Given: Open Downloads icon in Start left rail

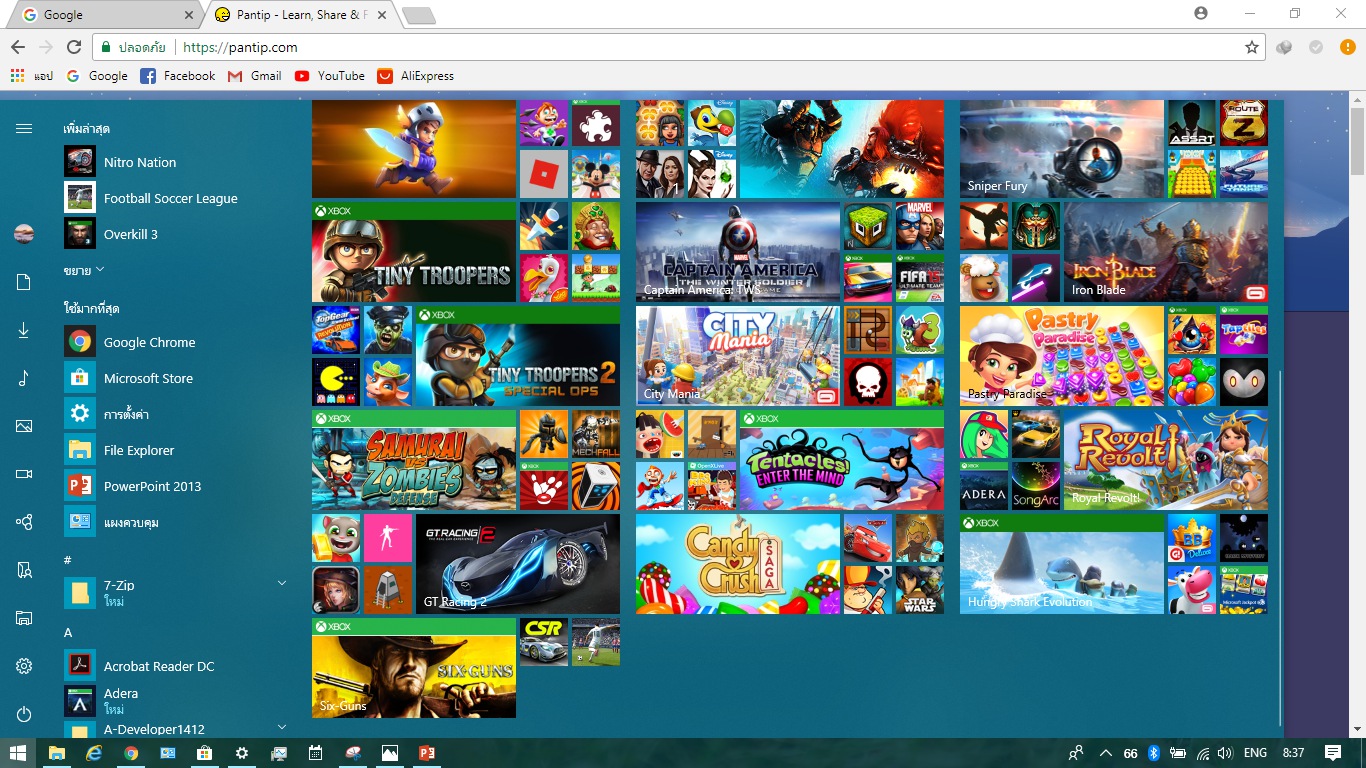Looking at the screenshot, I should [24, 330].
